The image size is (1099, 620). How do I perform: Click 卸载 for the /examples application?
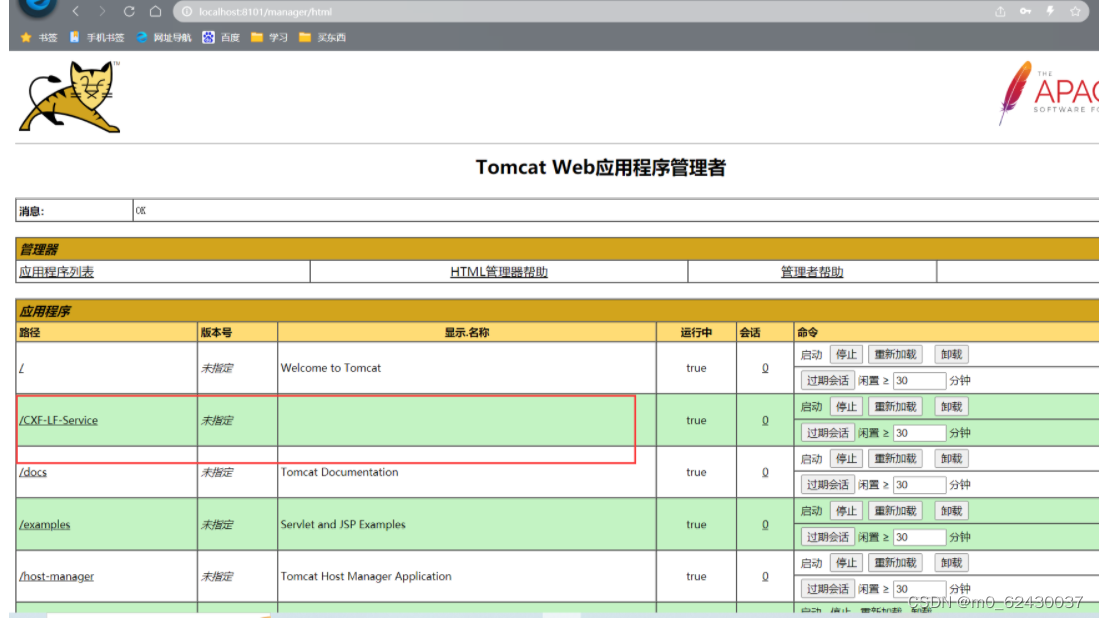tap(950, 510)
